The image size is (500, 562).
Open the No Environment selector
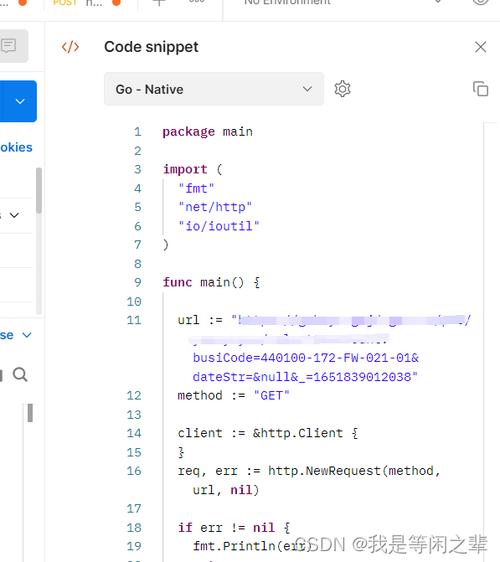coord(341,2)
